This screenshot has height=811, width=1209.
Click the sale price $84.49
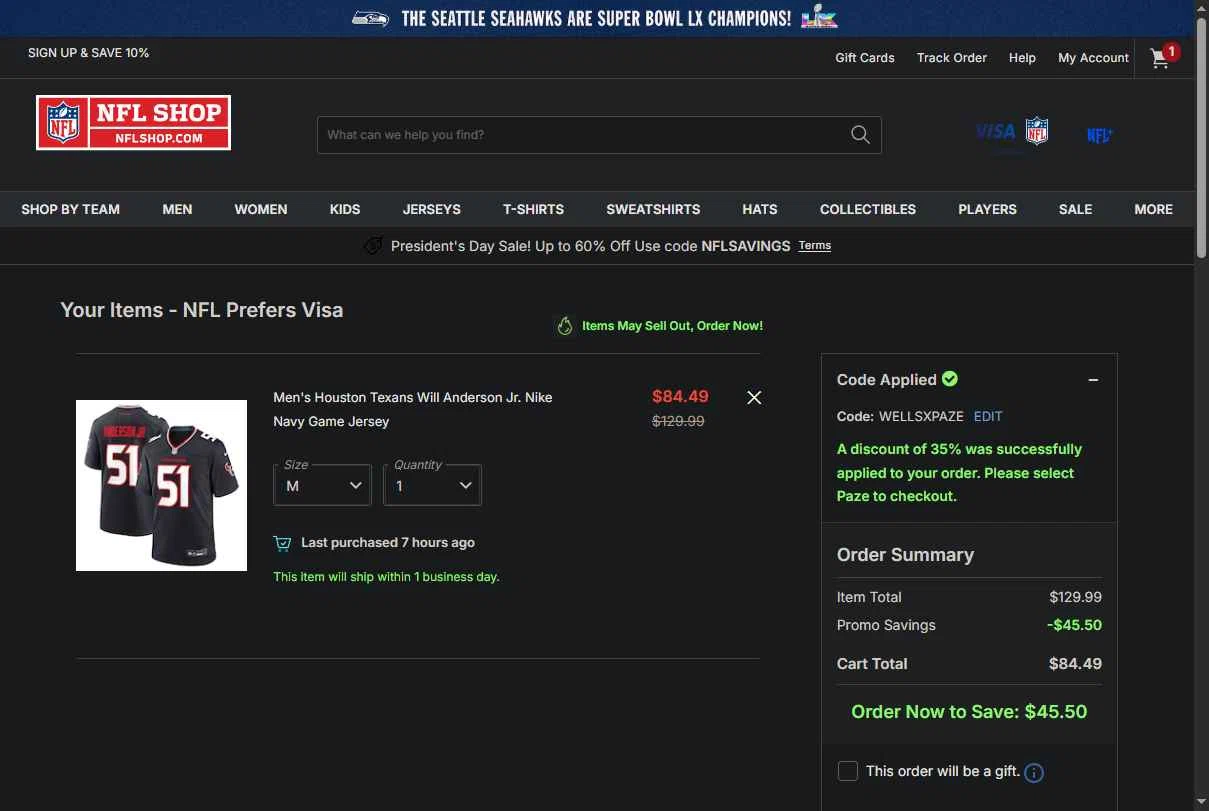[x=680, y=397]
